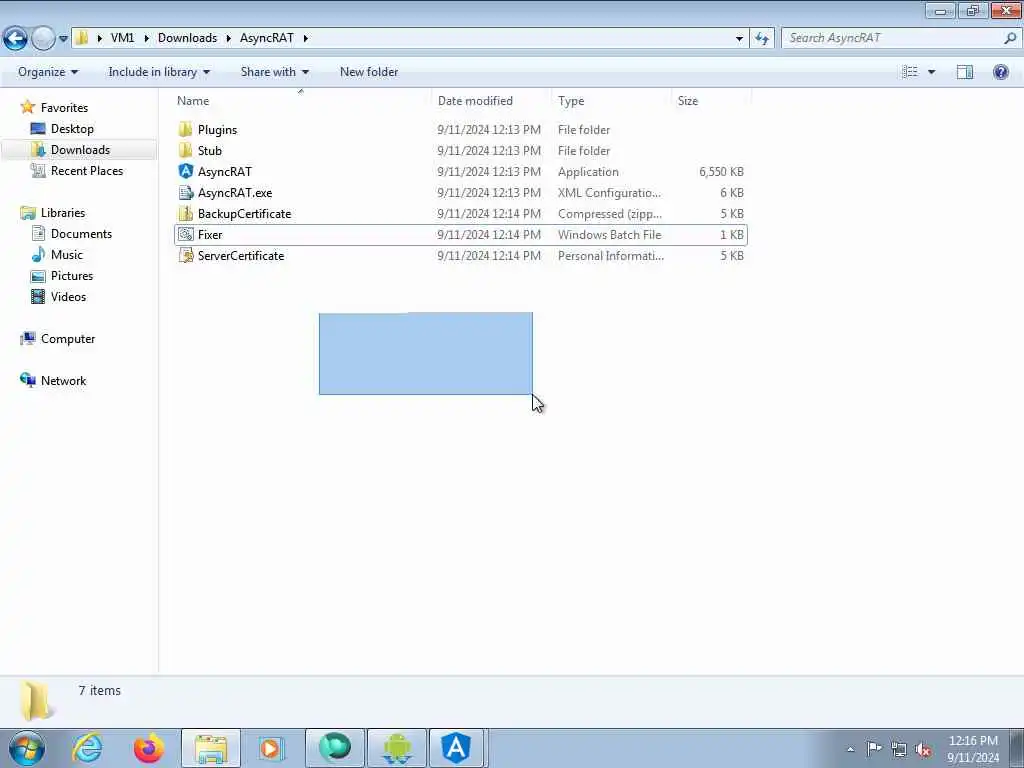This screenshot has height=768, width=1024.
Task: Open the Organize menu
Action: (48, 72)
